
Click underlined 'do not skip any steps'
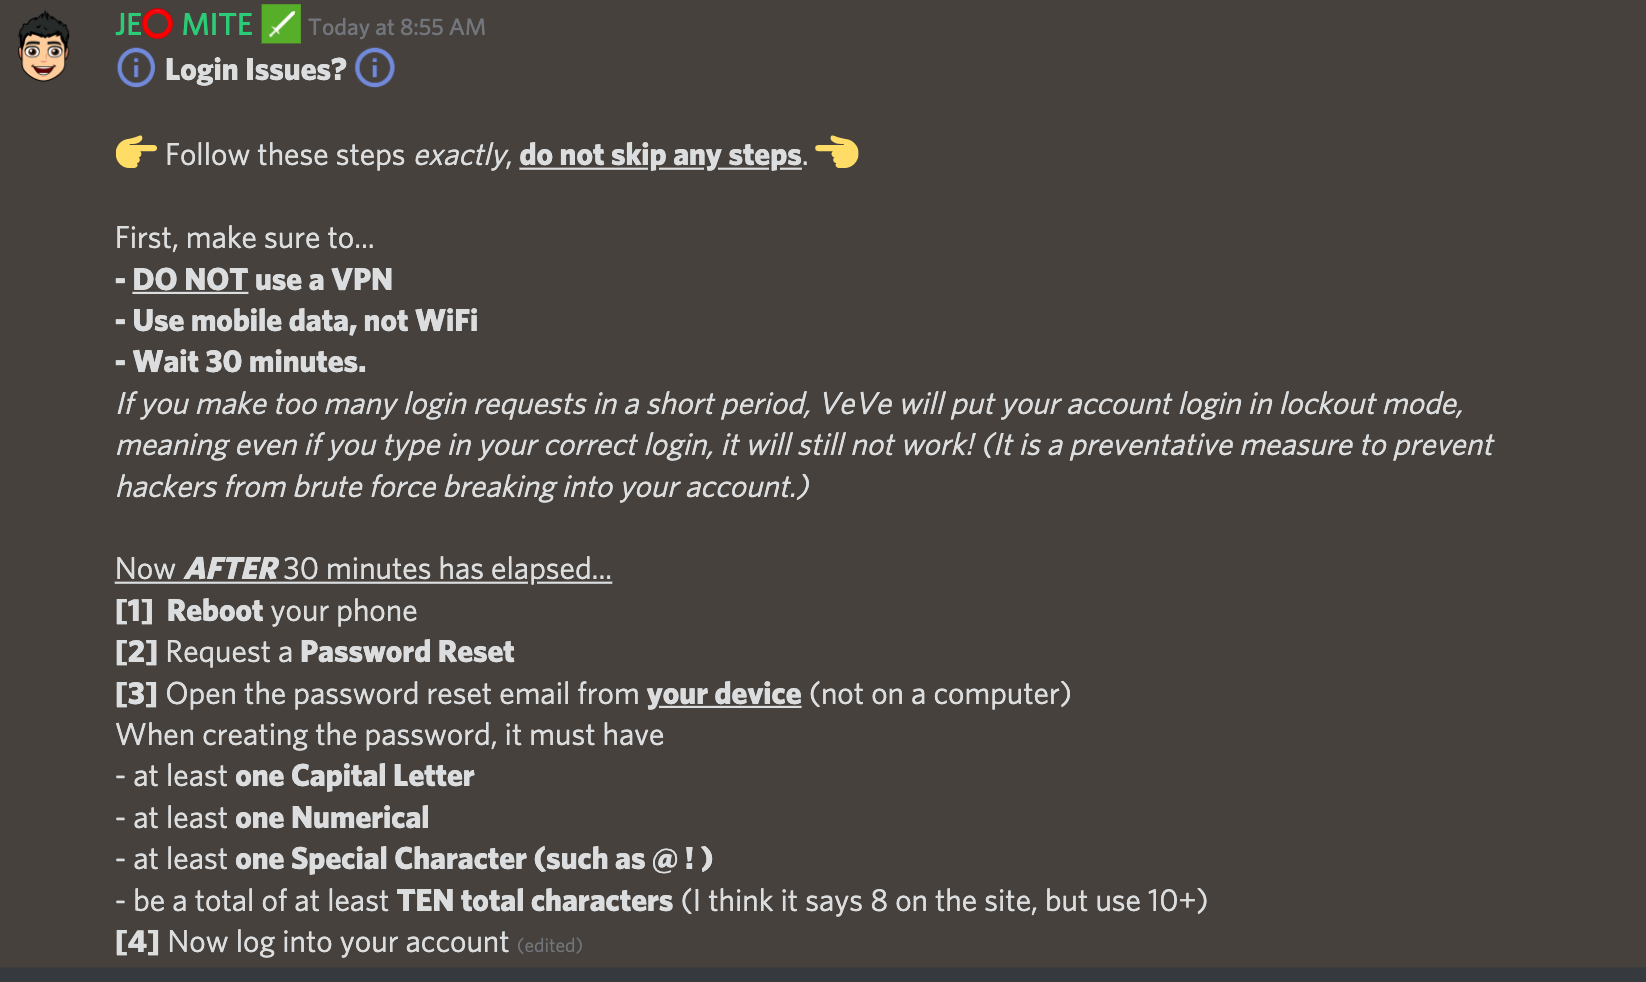pyautogui.click(x=660, y=155)
